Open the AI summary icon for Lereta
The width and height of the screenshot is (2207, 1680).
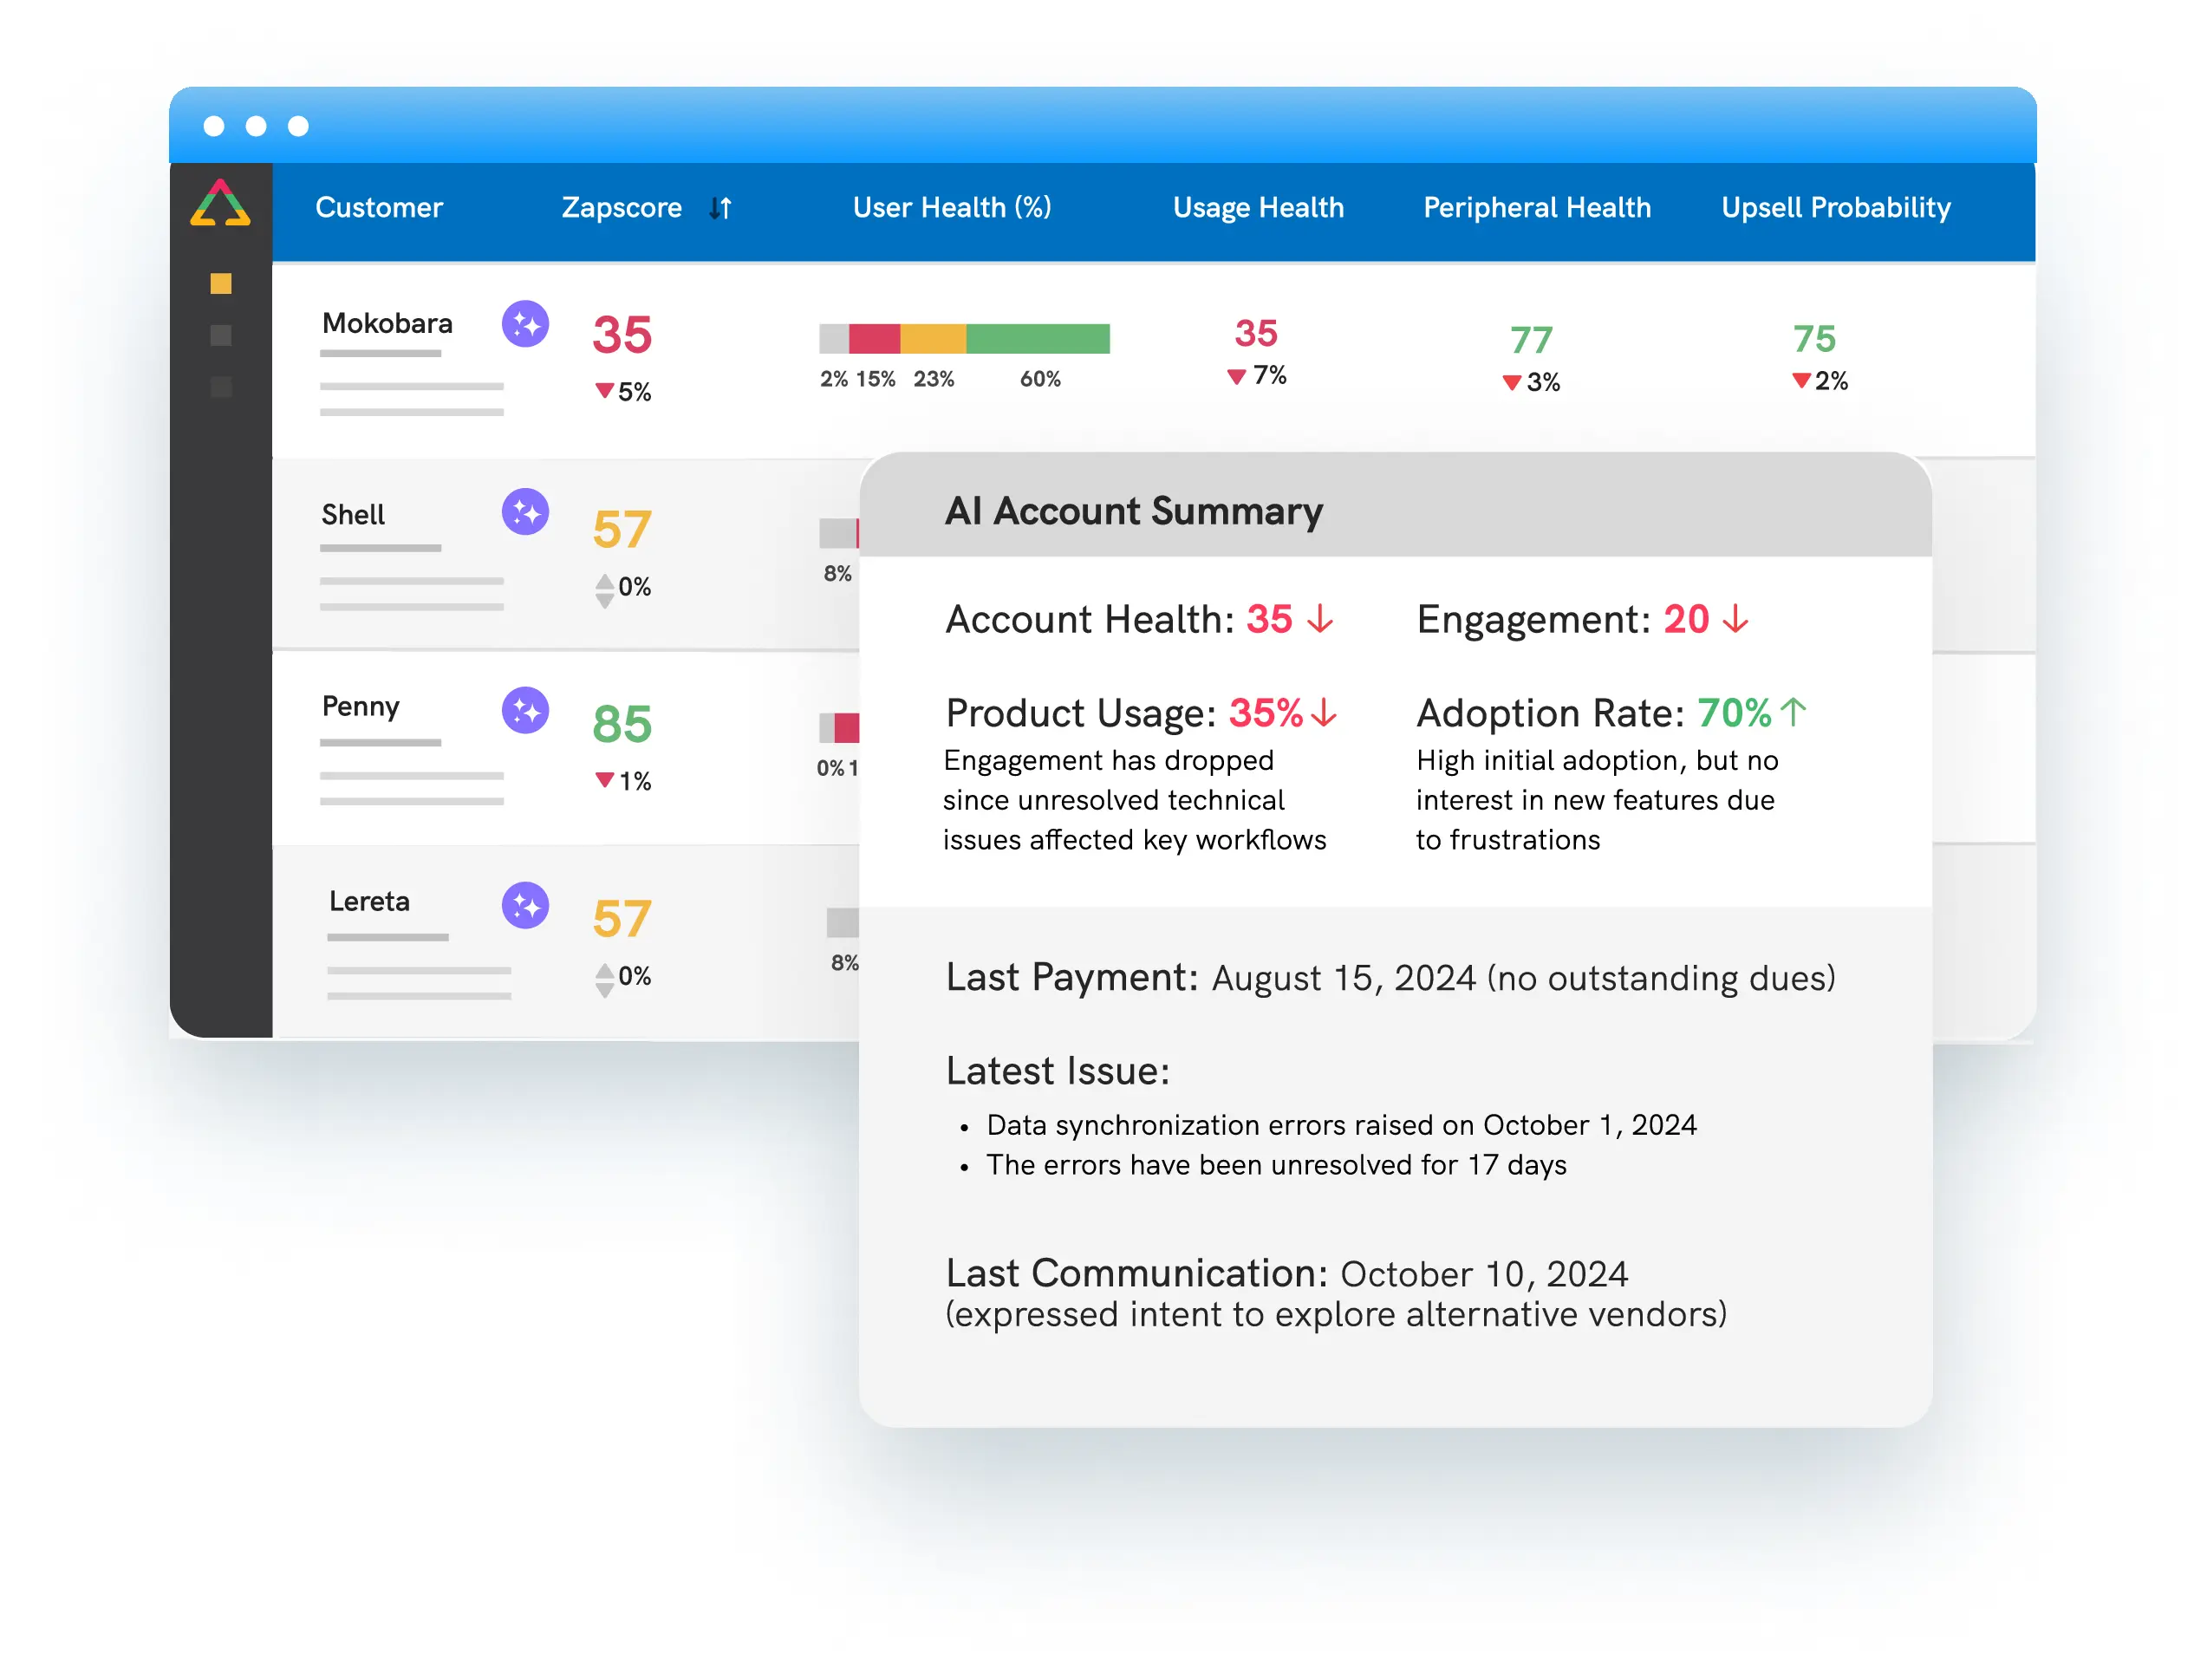click(x=525, y=905)
